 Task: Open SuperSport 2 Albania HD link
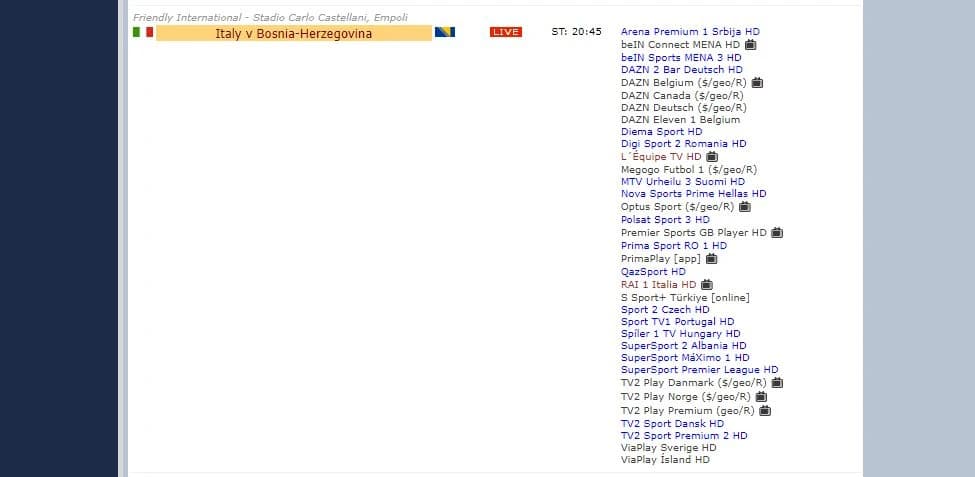pyautogui.click(x=684, y=346)
